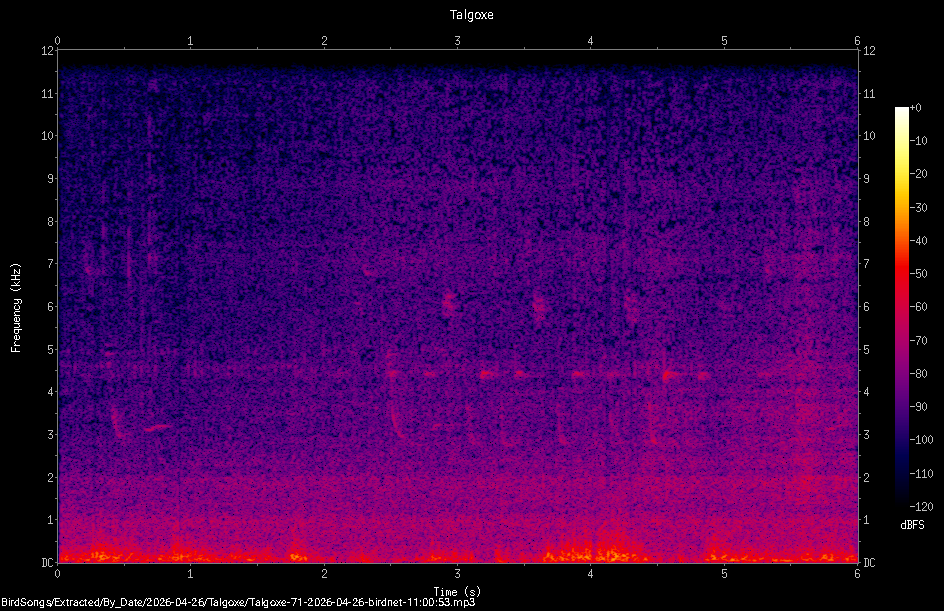
Task: Click the Frequency (kHz) axis label
Action: tap(16, 308)
